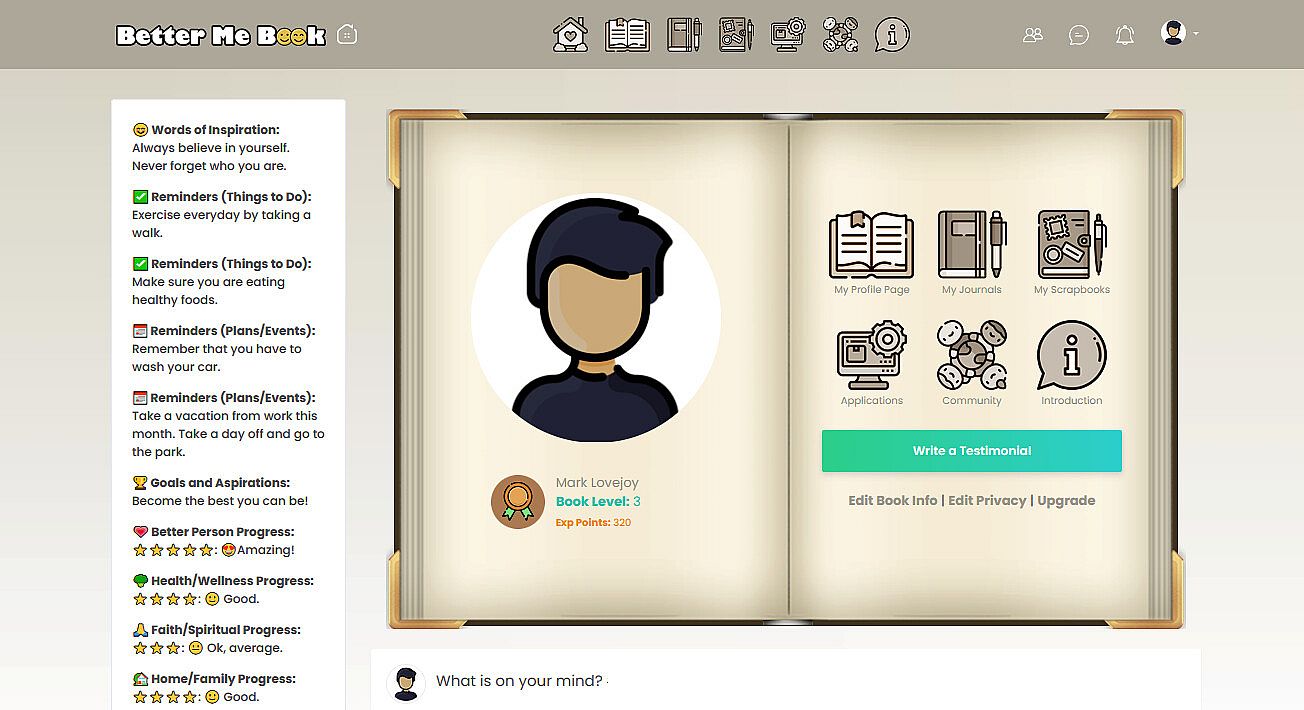
Task: Click the small avatar beside the post box
Action: point(406,683)
